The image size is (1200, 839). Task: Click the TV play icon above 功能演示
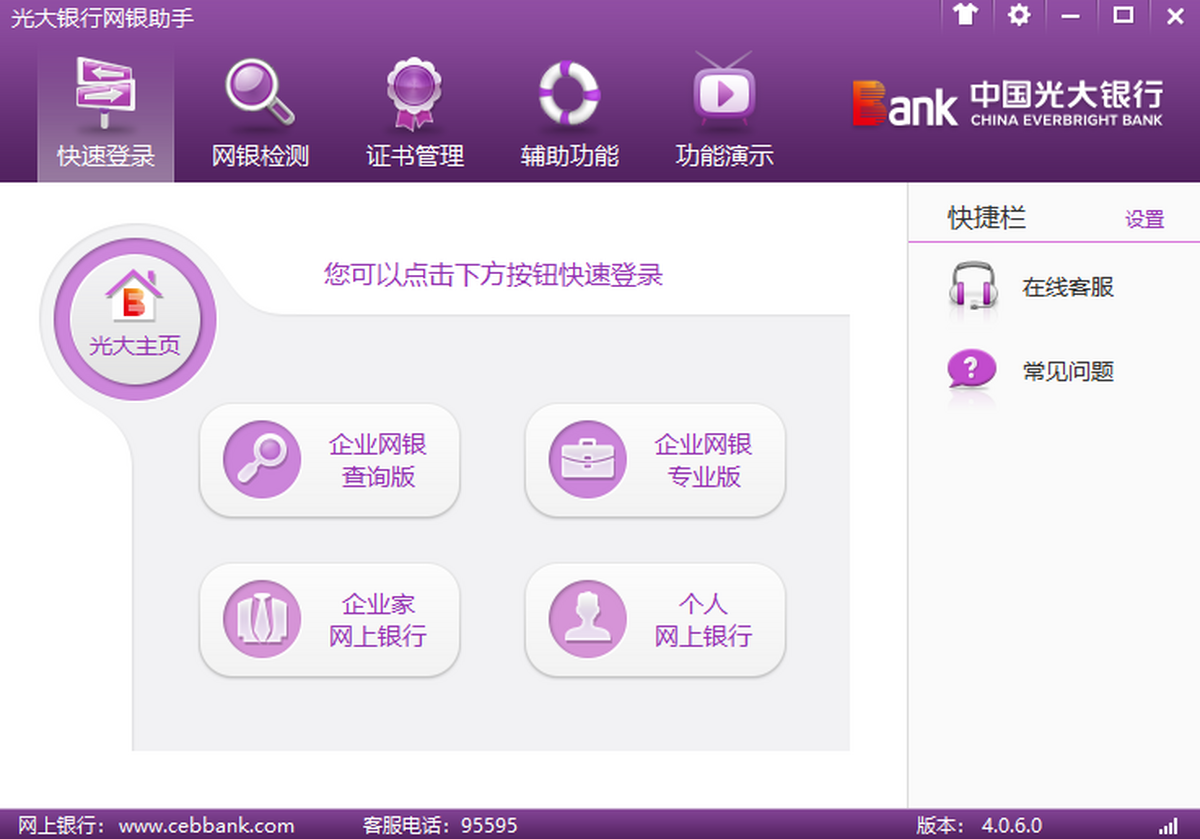724,90
